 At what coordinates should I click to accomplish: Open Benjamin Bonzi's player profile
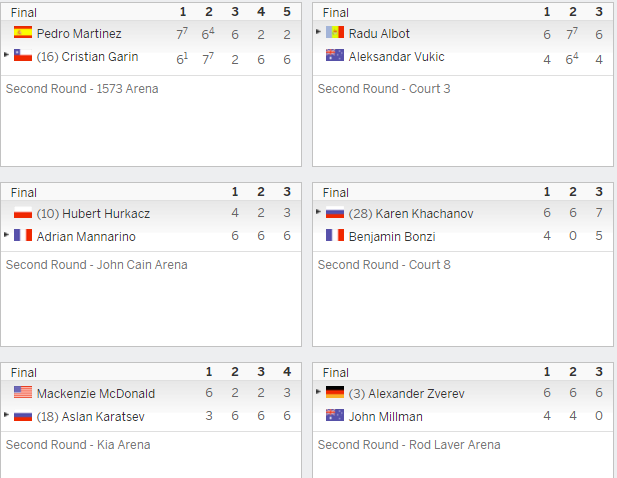[392, 236]
